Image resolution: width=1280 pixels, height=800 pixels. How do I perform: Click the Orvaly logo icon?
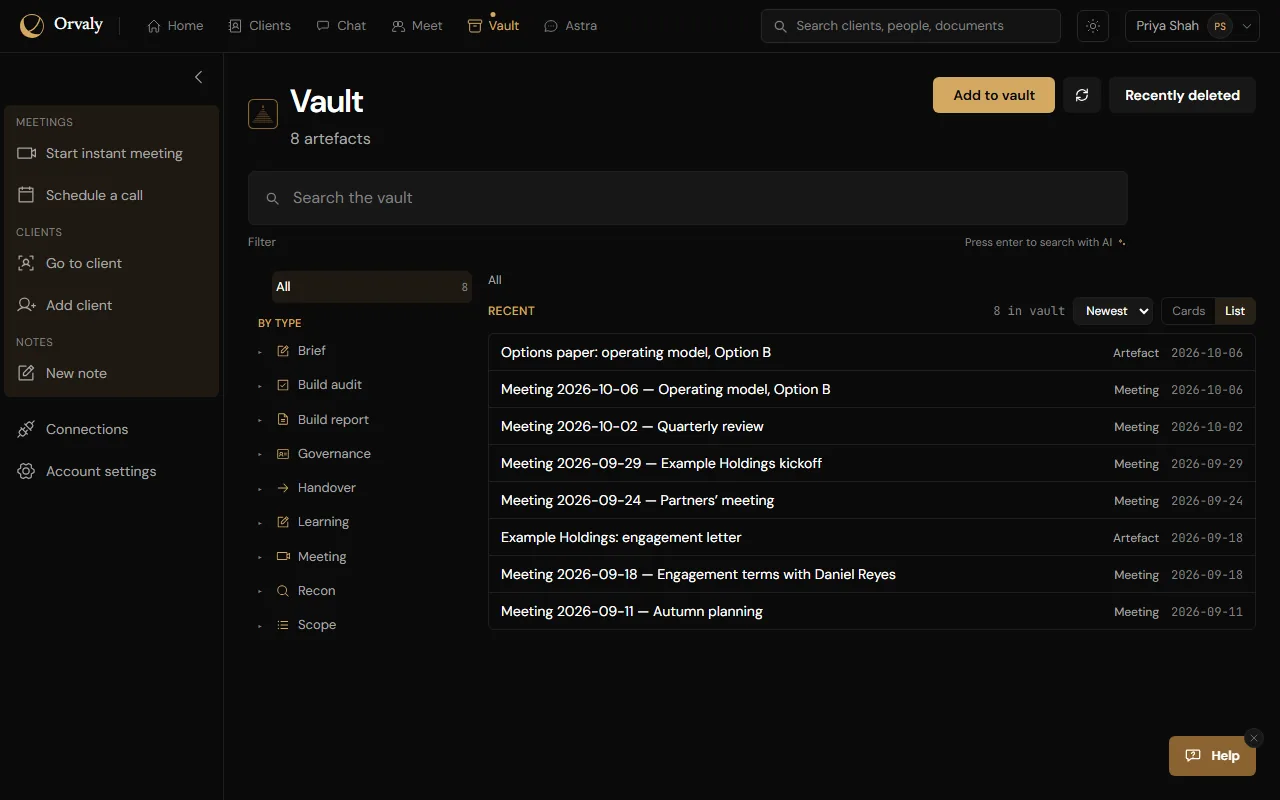(x=32, y=26)
